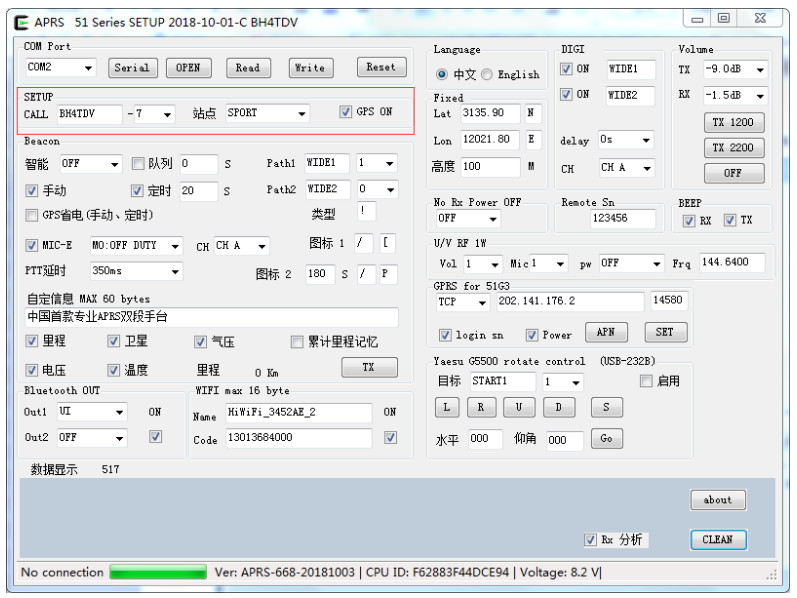The image size is (797, 598).
Task: Click the CLEAN button
Action: pos(718,540)
